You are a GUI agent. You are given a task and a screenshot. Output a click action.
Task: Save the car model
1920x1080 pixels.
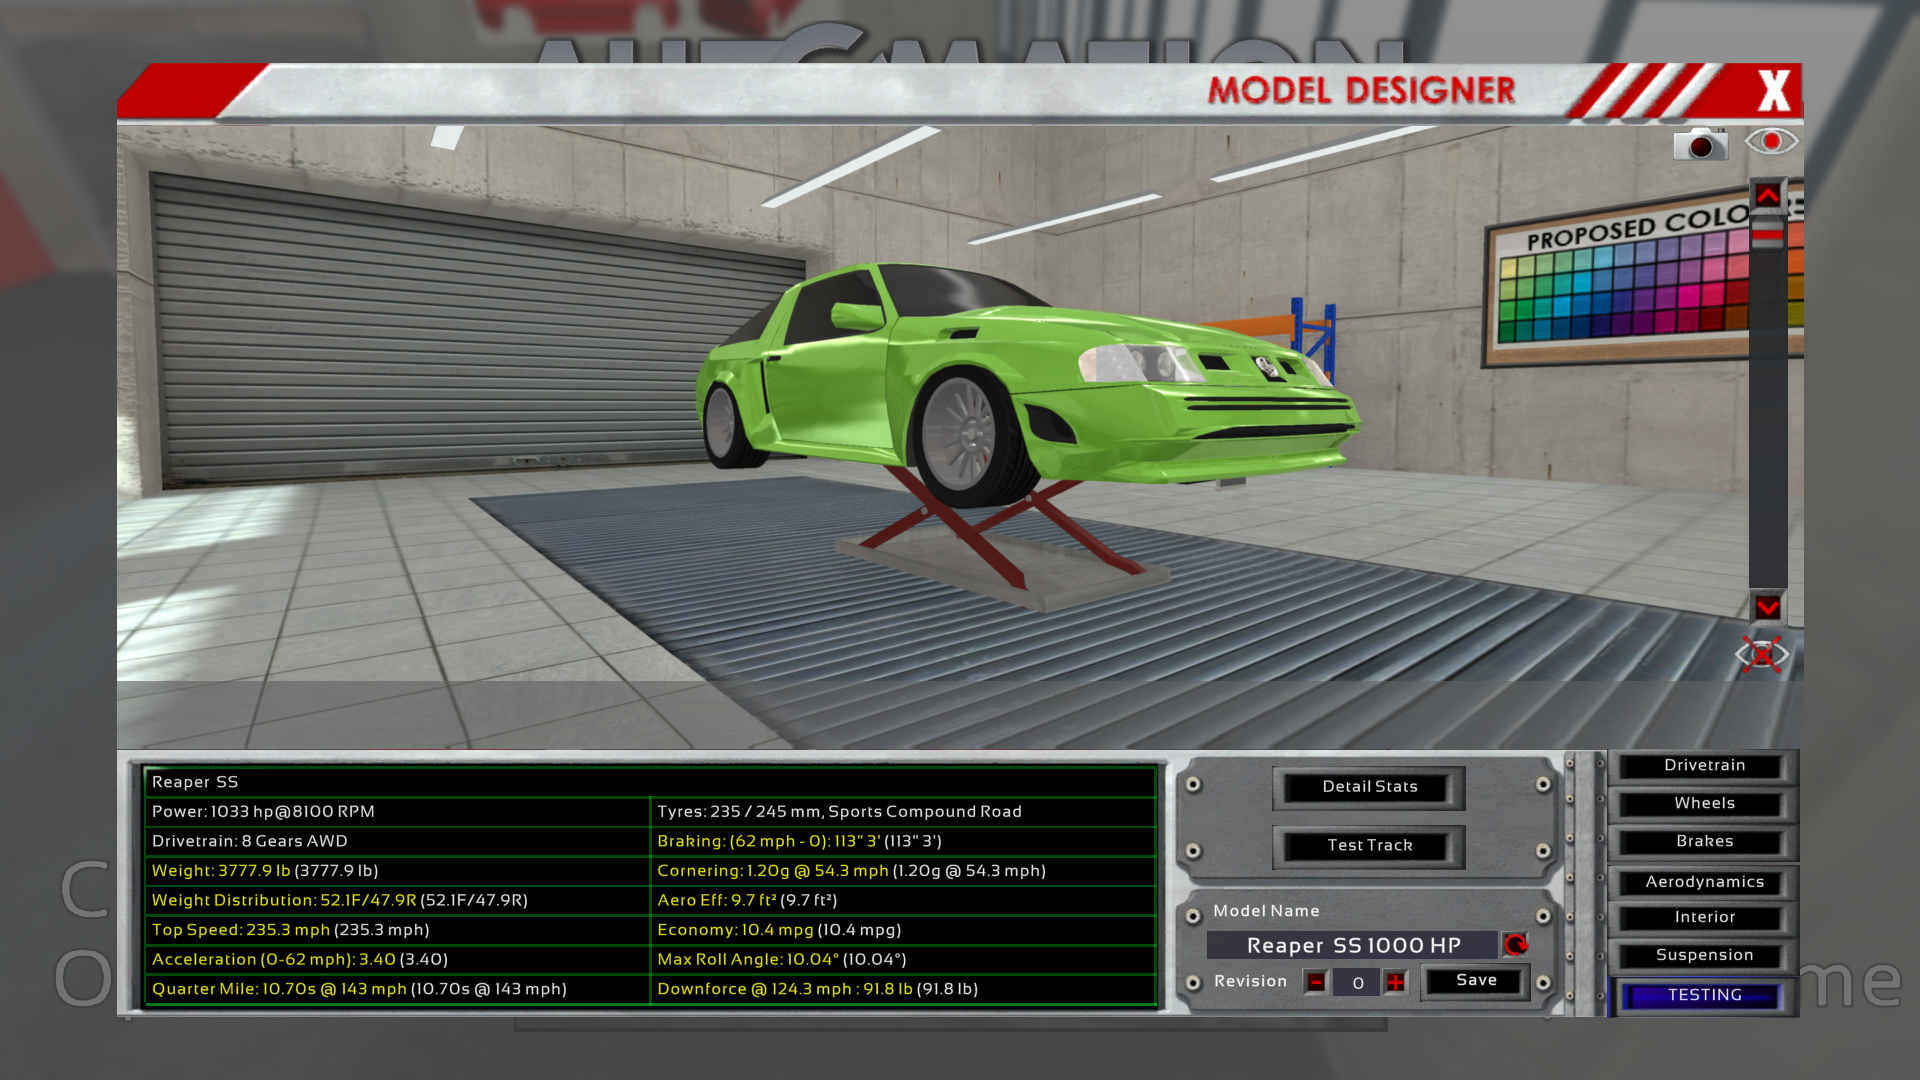[x=1476, y=981]
